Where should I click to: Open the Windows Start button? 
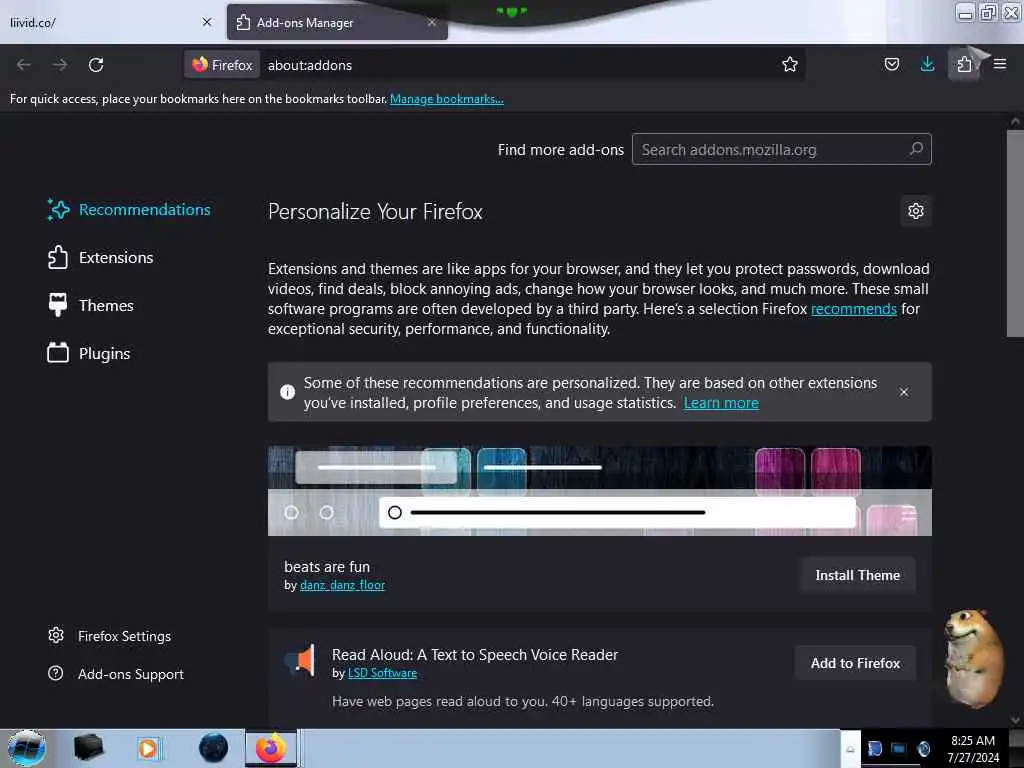click(27, 748)
